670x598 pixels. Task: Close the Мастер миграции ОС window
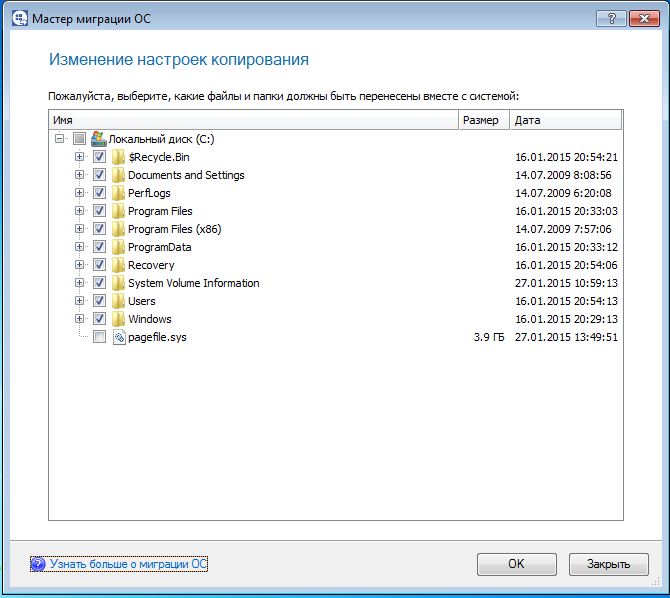pyautogui.click(x=644, y=18)
